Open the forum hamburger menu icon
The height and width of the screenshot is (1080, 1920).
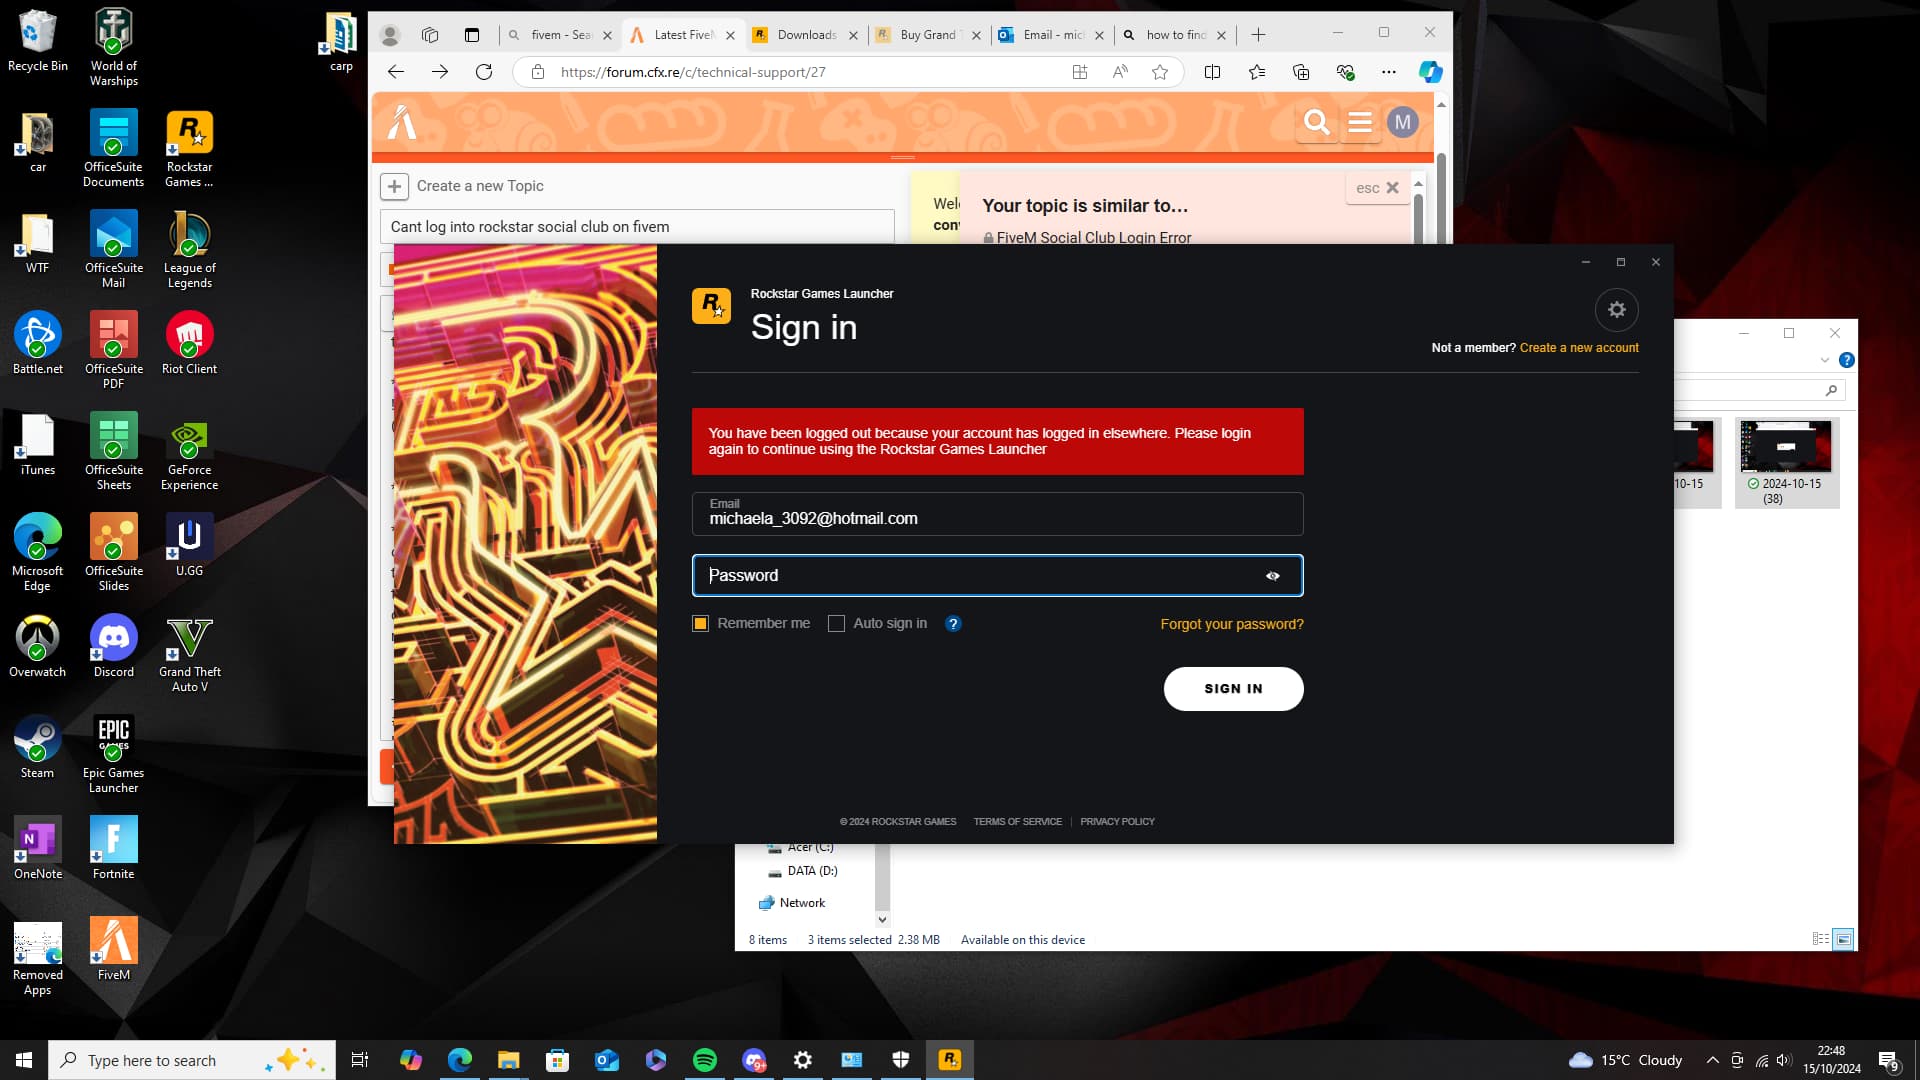pyautogui.click(x=1360, y=122)
